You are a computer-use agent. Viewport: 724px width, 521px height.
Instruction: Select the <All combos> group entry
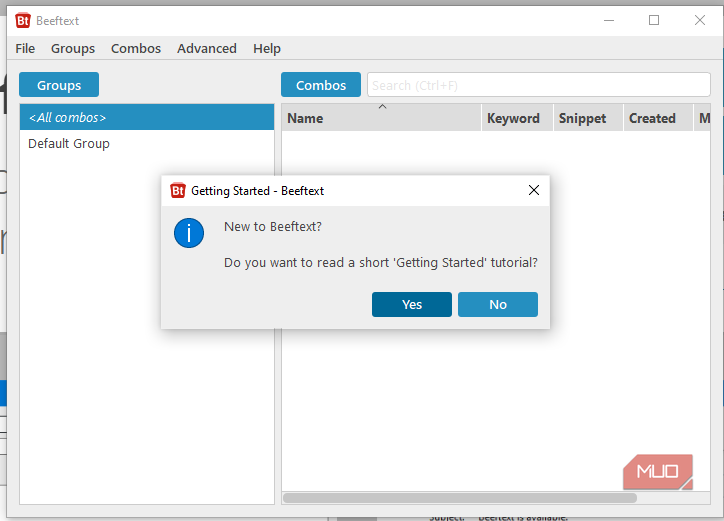tap(147, 117)
